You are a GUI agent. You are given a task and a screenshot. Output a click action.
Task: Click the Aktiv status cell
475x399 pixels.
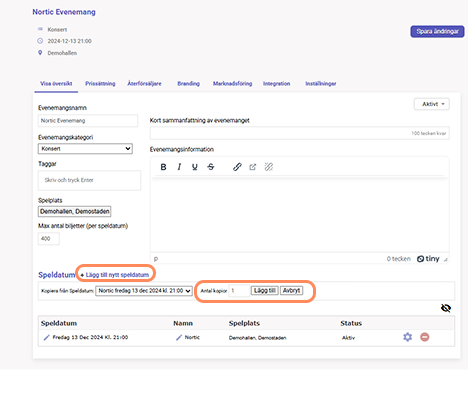click(348, 338)
